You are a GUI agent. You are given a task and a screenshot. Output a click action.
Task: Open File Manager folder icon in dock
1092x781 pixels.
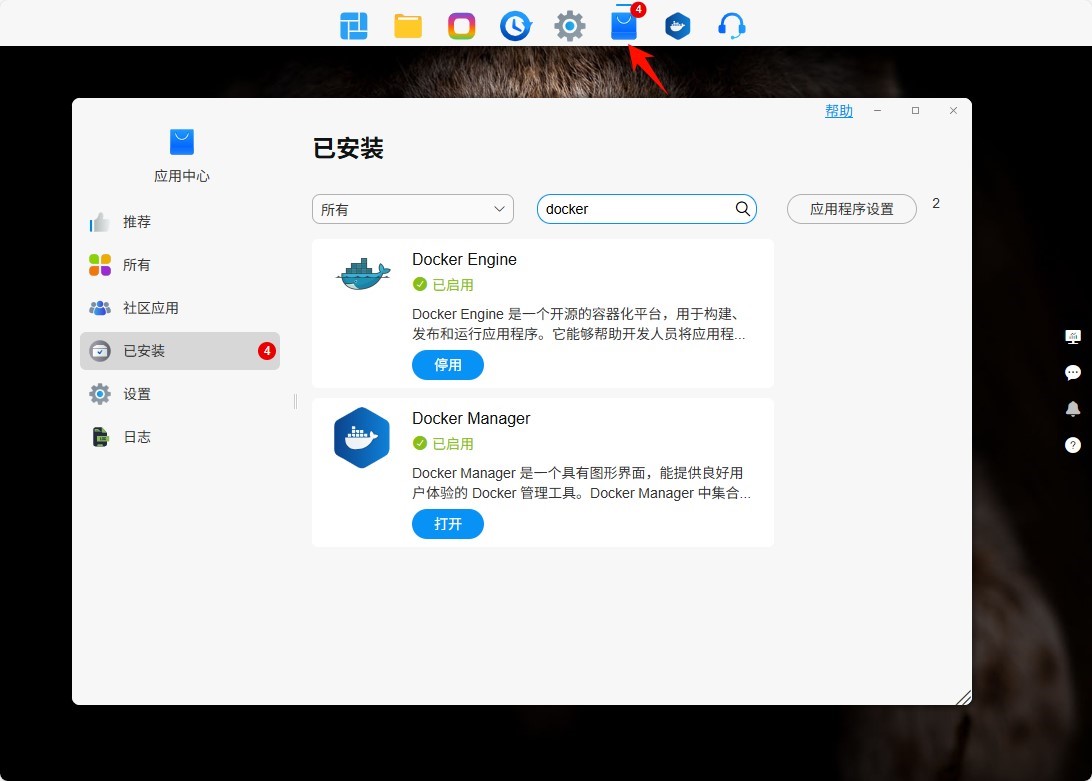coord(408,26)
